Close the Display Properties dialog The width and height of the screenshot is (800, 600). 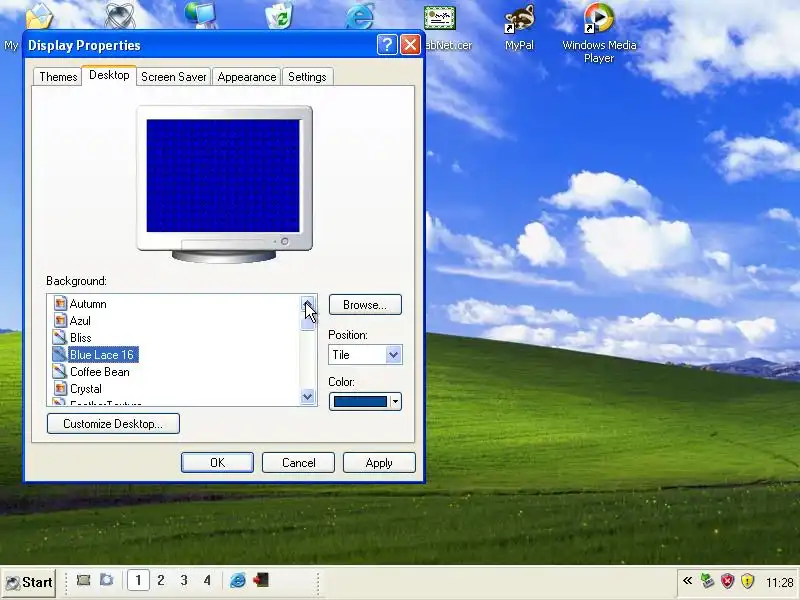click(x=410, y=45)
